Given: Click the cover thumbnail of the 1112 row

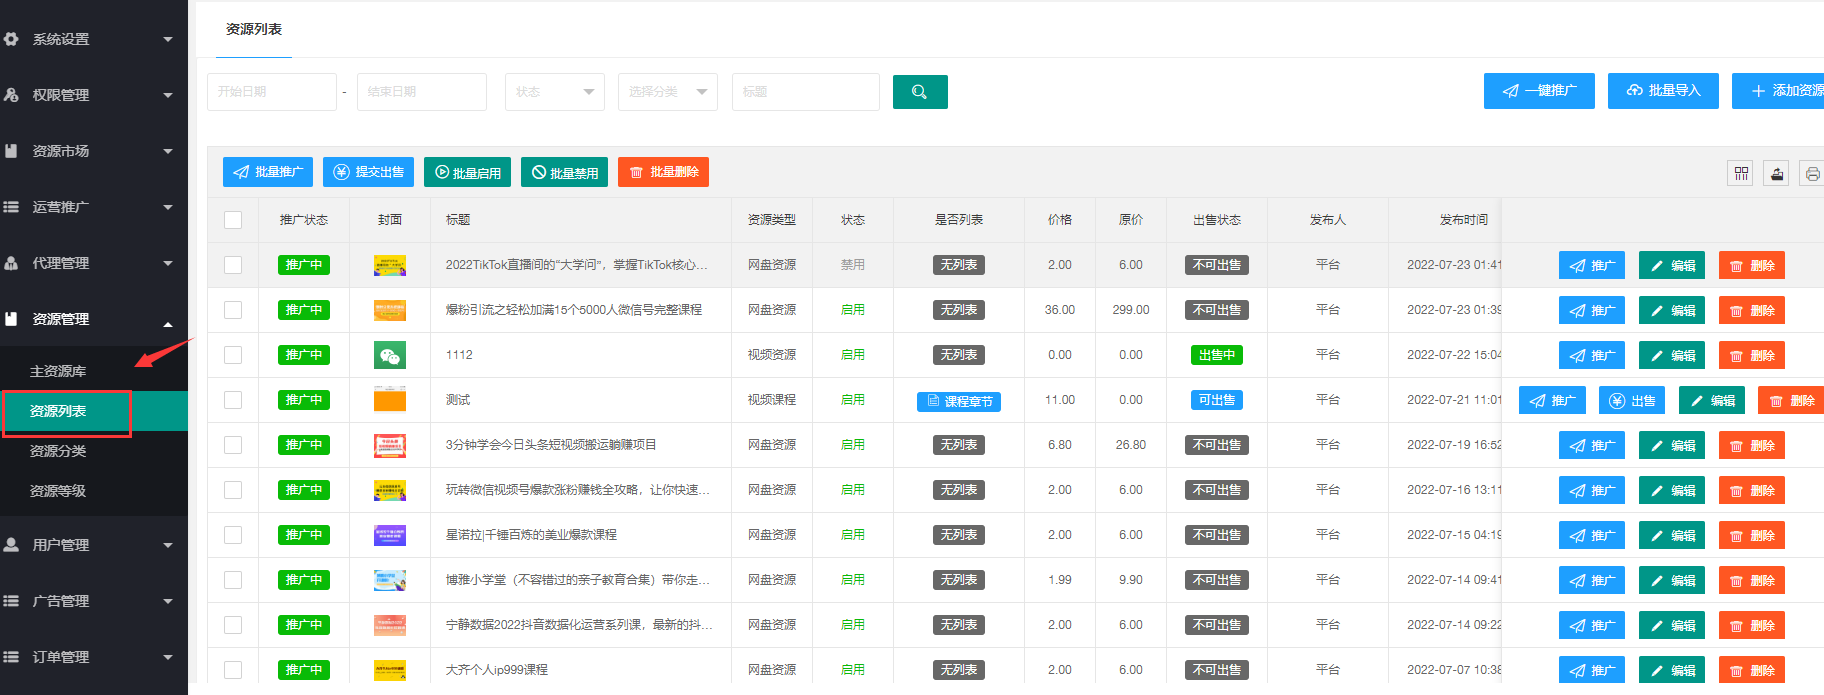Looking at the screenshot, I should click(389, 355).
